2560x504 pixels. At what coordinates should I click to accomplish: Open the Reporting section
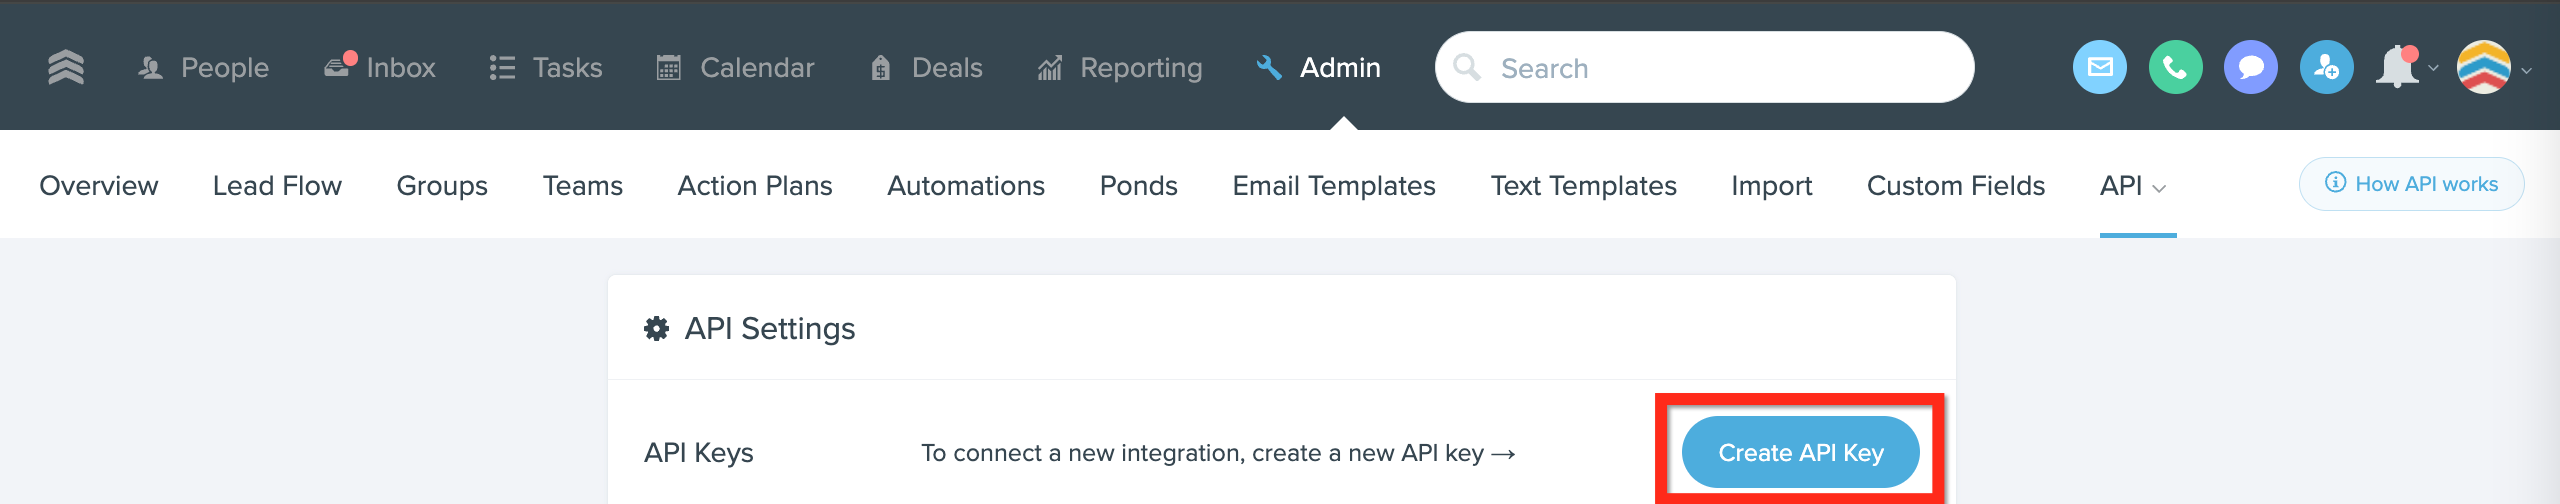1120,67
